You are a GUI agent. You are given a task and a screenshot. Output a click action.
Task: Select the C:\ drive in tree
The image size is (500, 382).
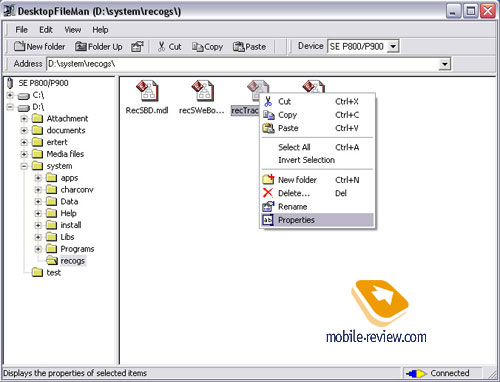click(38, 95)
